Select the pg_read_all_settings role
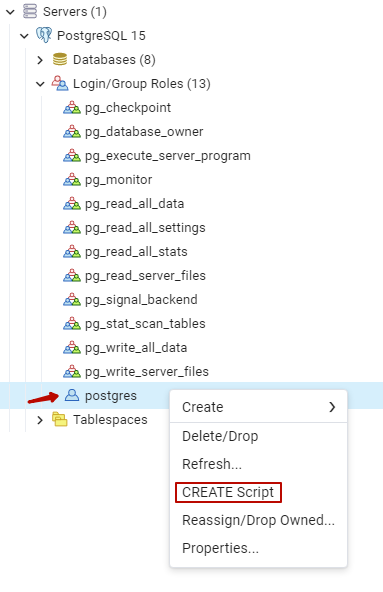This screenshot has width=383, height=592. coord(145,228)
